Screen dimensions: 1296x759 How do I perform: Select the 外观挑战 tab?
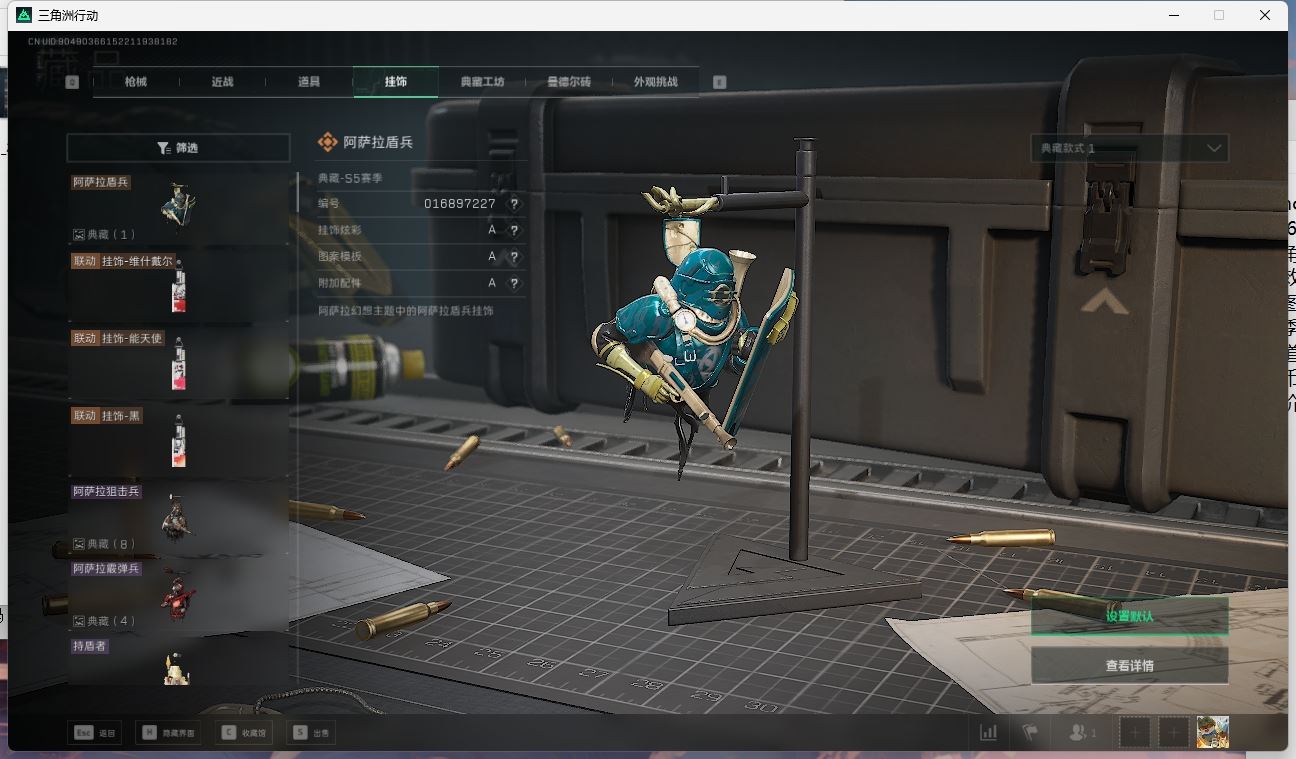655,82
